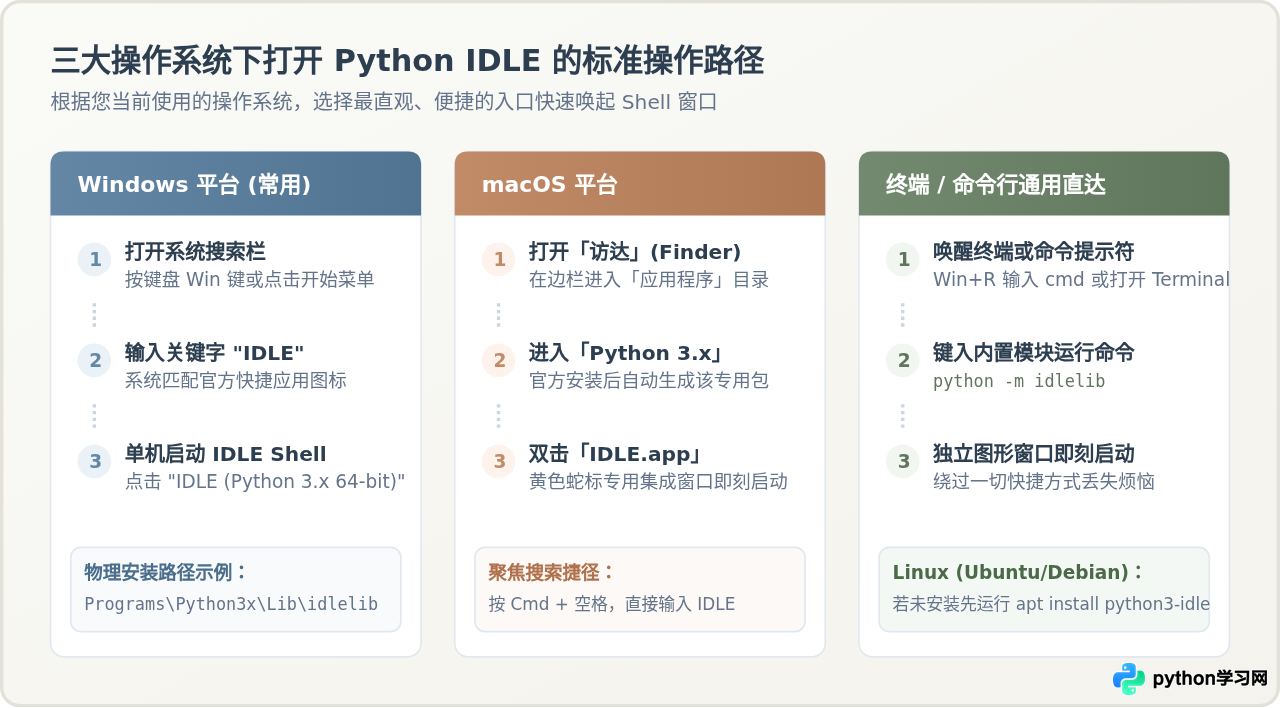Click the Linux (Ubuntu/Debian) label
This screenshot has width=1280, height=708.
tap(1017, 572)
